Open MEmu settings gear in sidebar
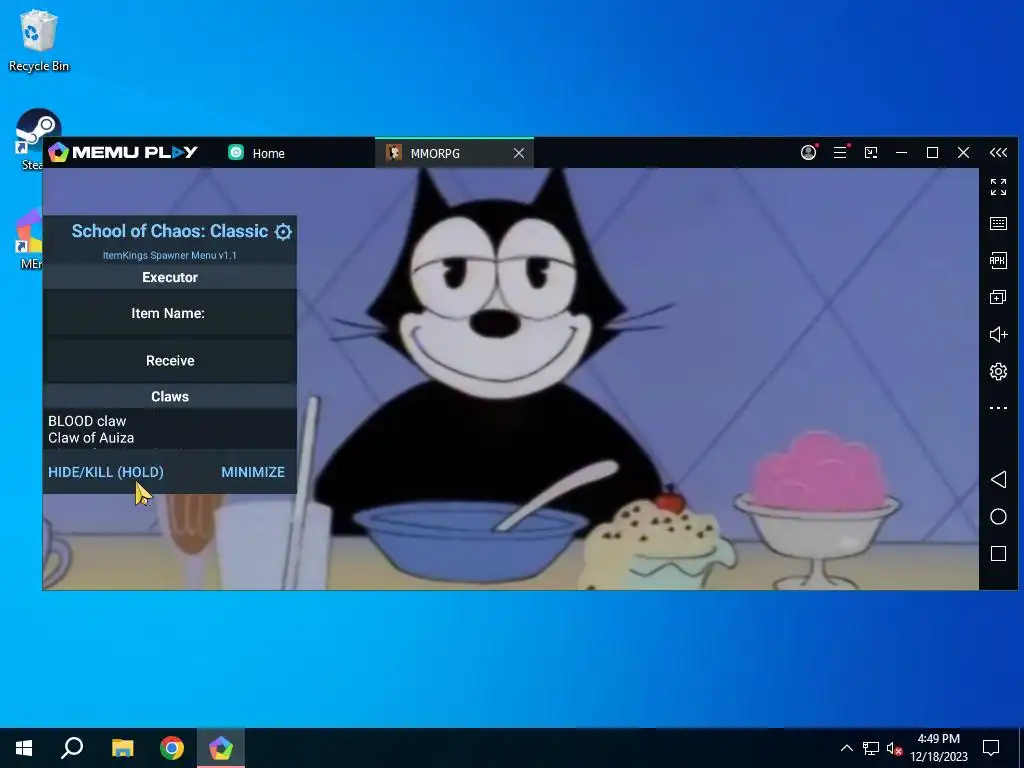 [x=998, y=372]
